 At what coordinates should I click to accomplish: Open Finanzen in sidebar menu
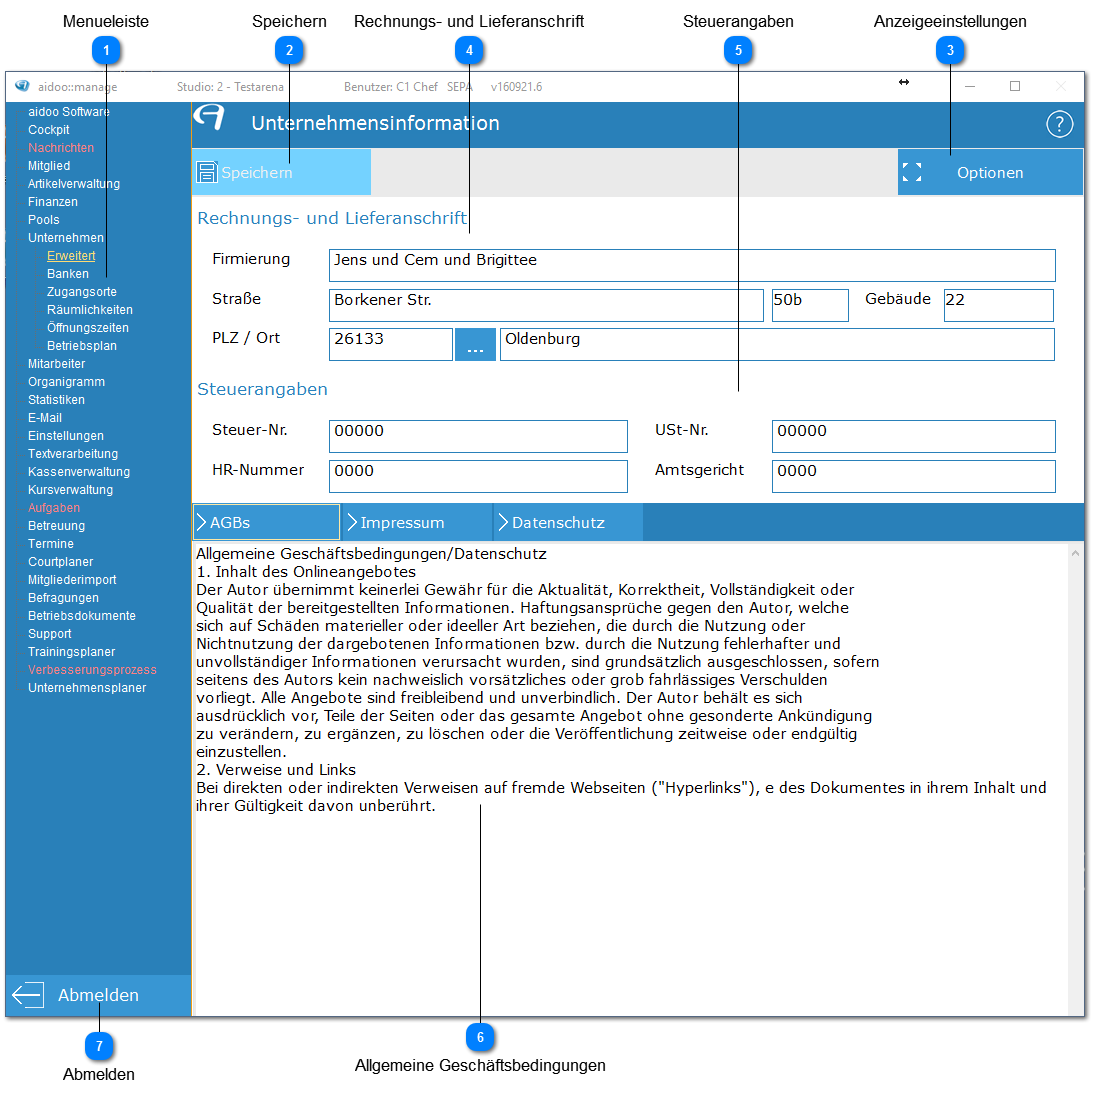click(x=53, y=201)
